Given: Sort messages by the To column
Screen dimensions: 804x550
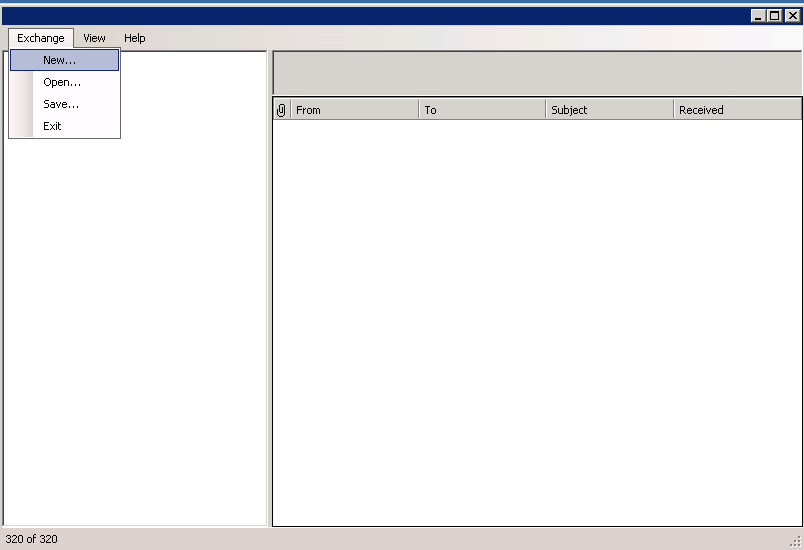Looking at the screenshot, I should 481,110.
